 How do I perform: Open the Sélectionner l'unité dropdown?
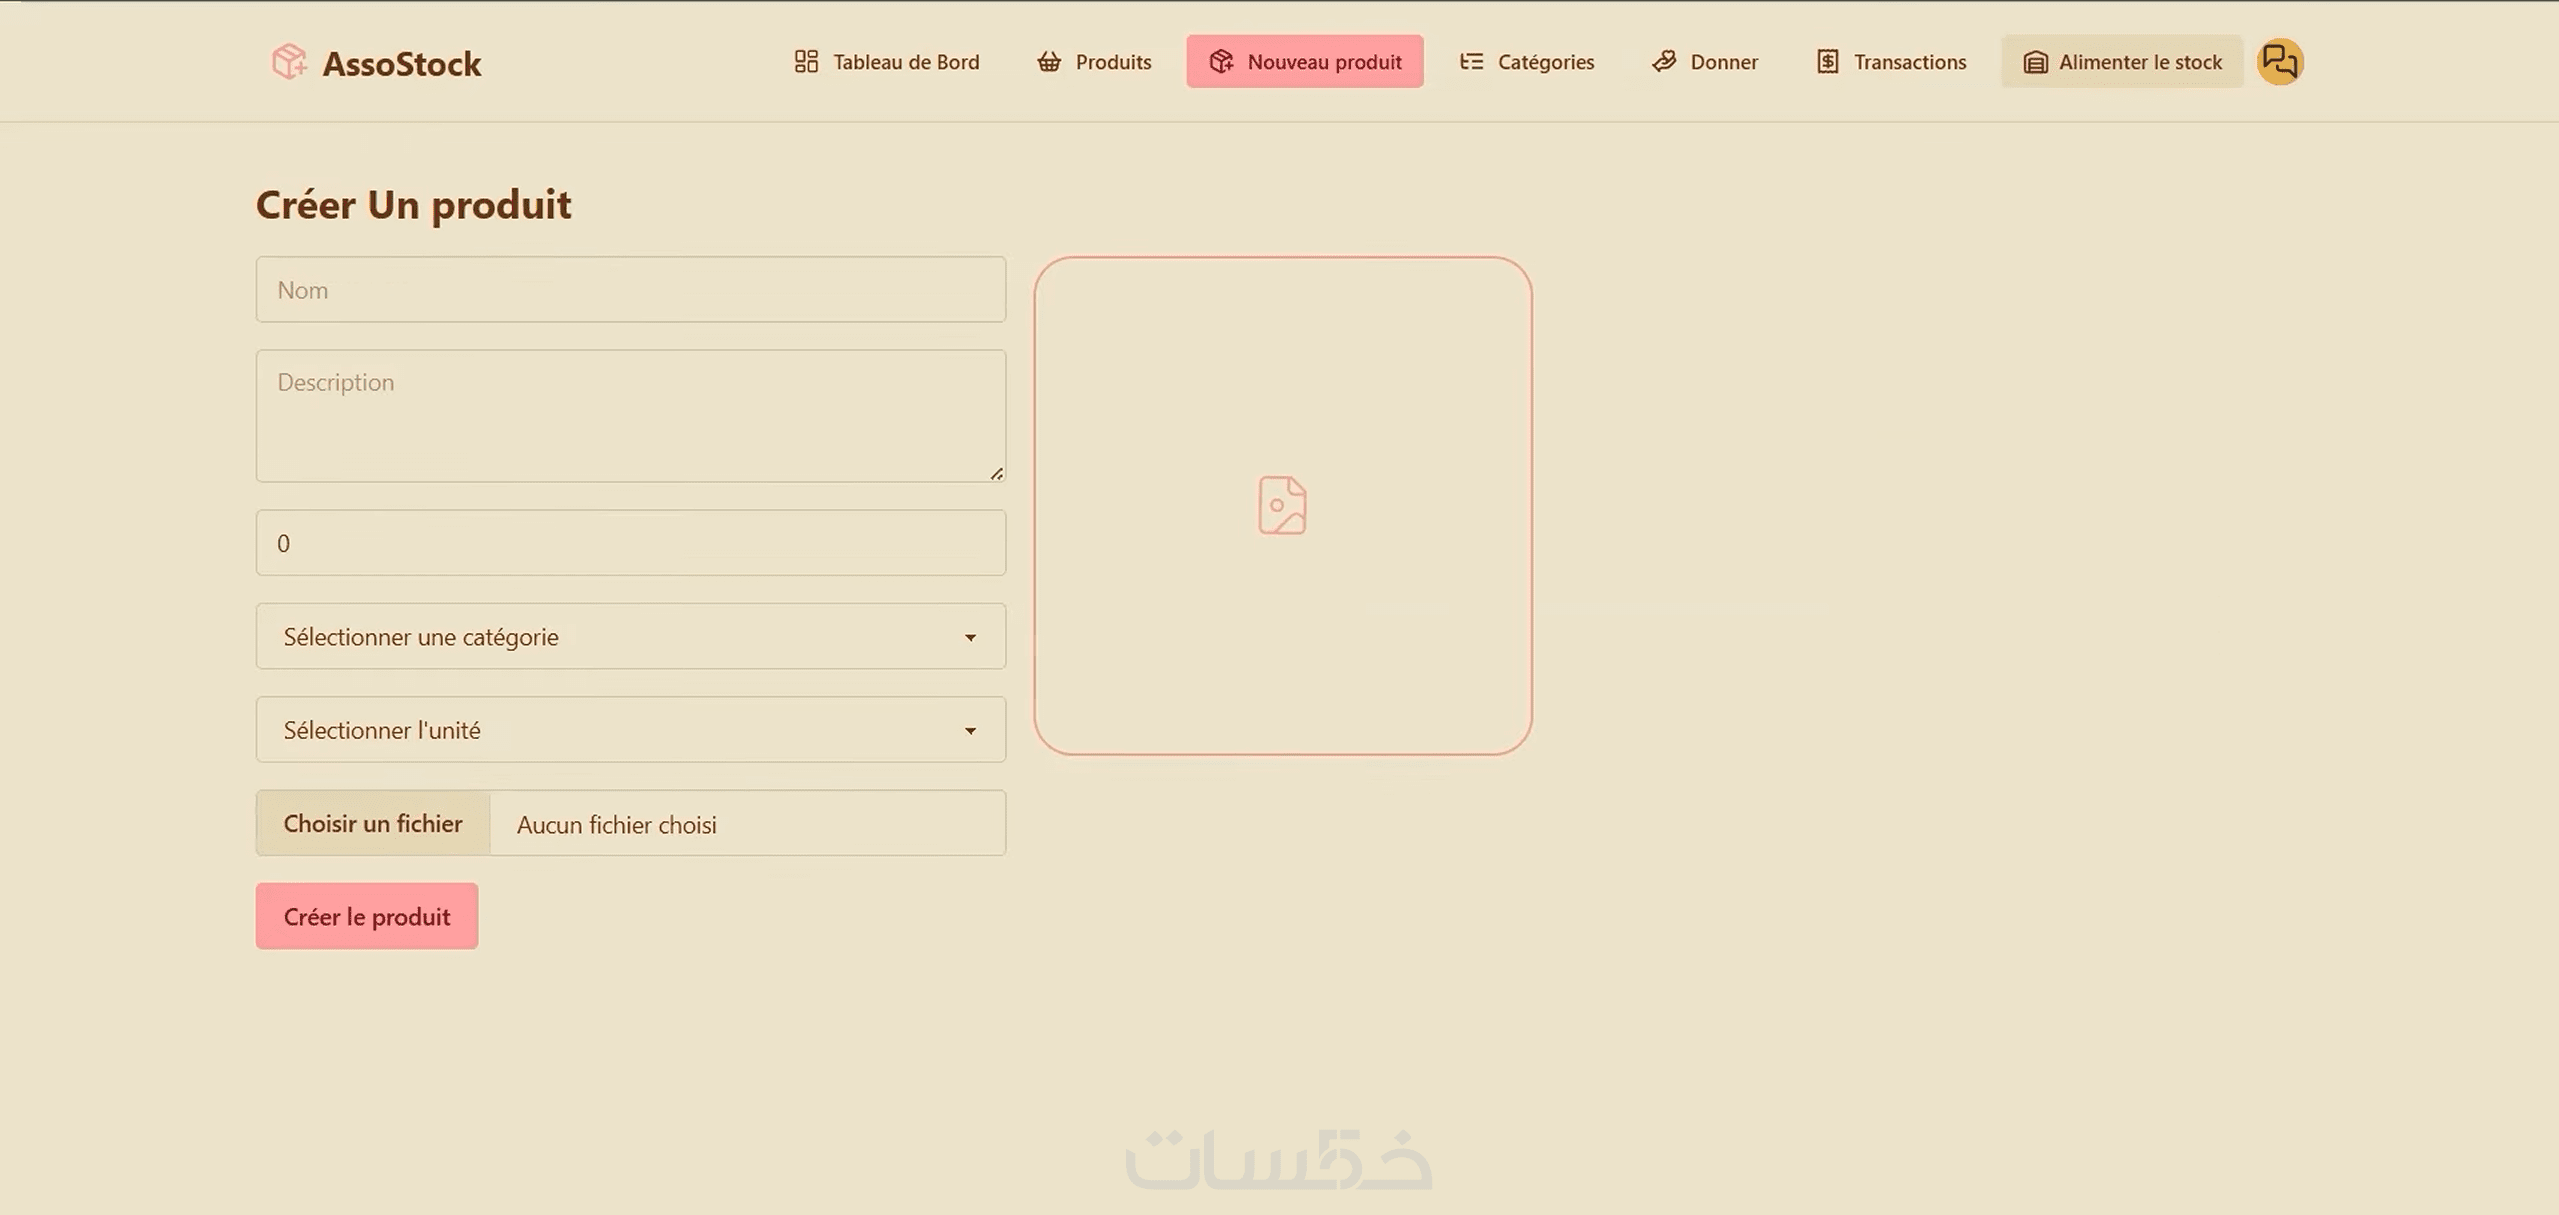(630, 730)
